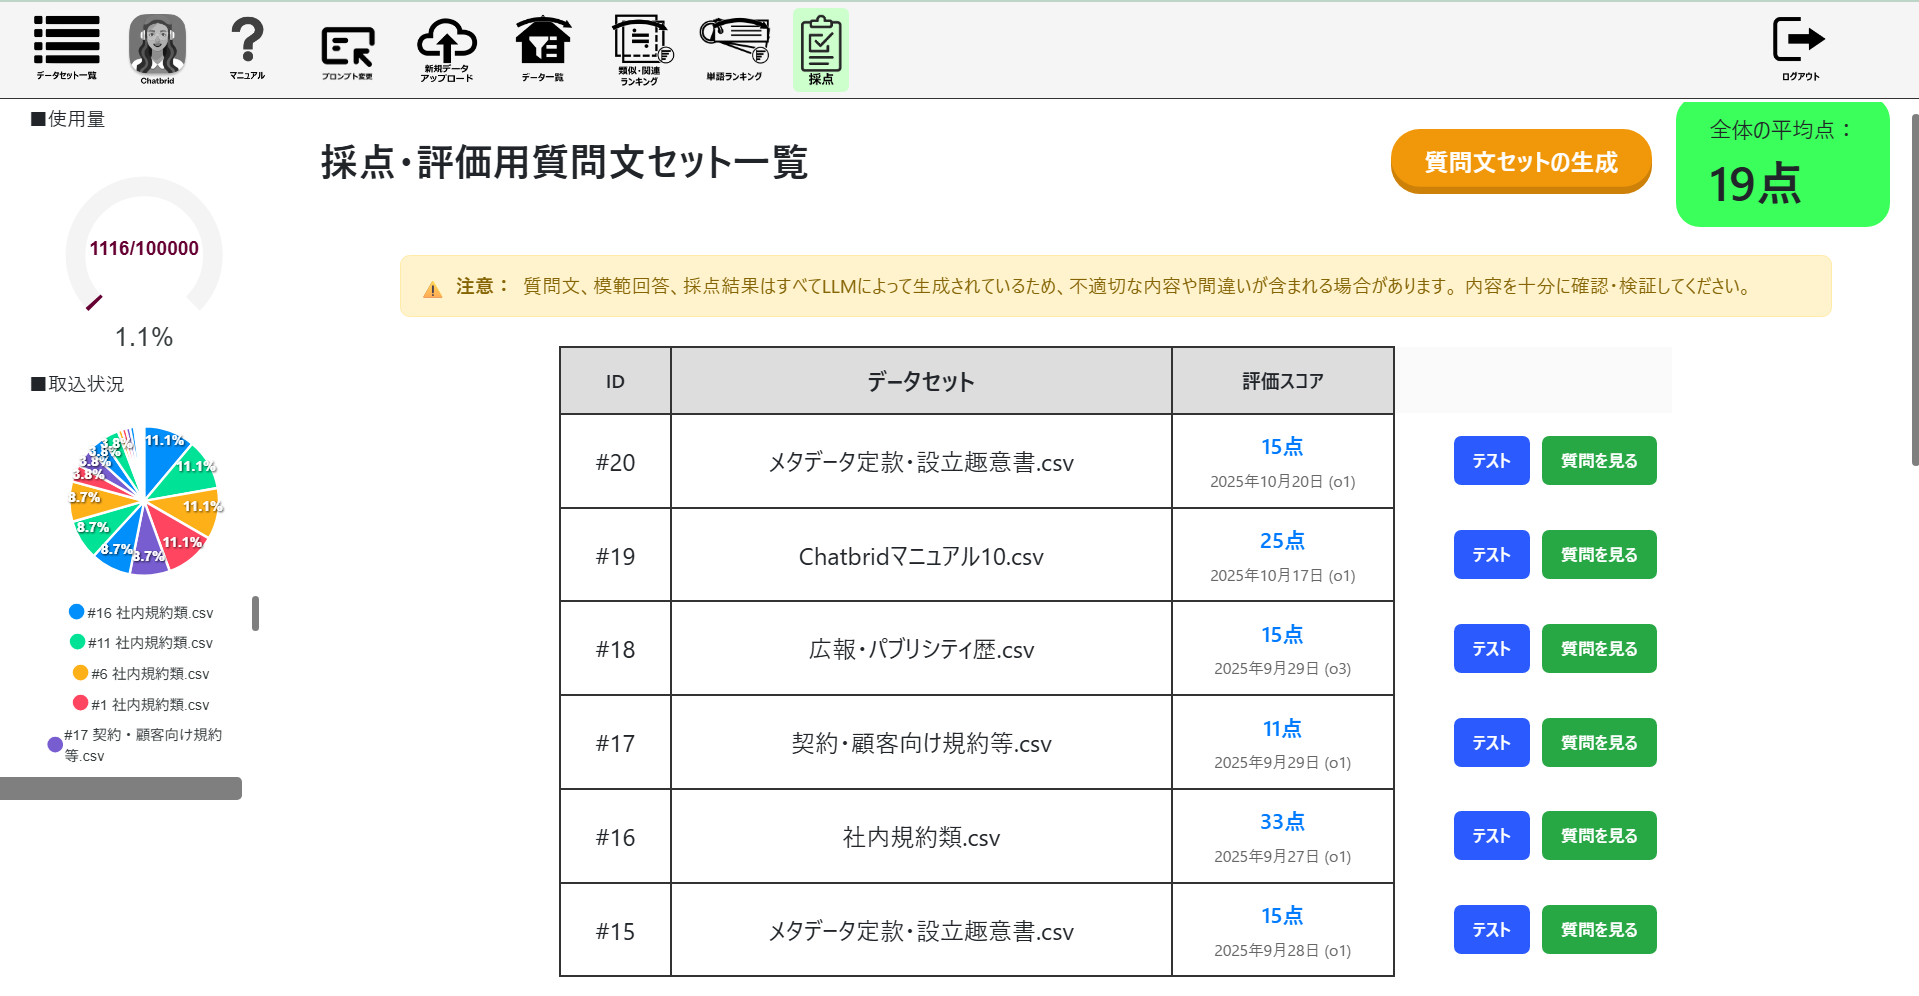Click the Chatbrid avatar icon
This screenshot has width=1919, height=996.
point(157,47)
